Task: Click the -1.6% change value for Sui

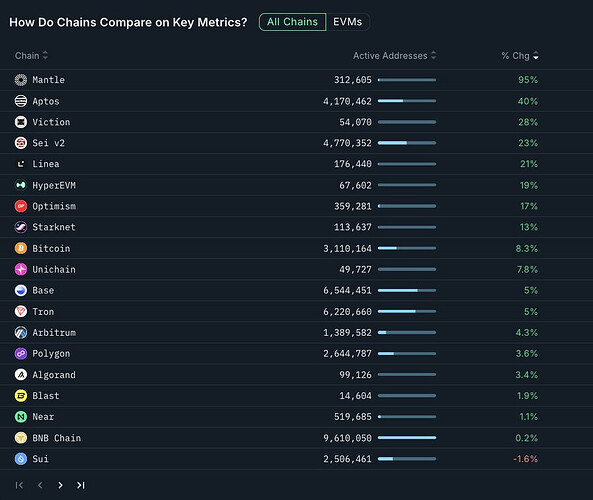Action: [x=525, y=459]
